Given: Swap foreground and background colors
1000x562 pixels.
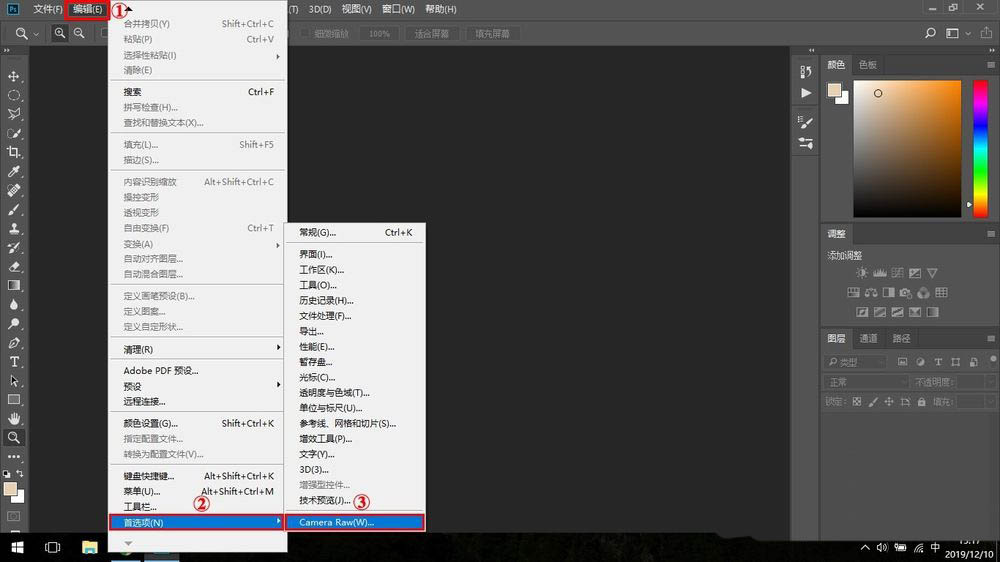Looking at the screenshot, I should pyautogui.click(x=20, y=473).
